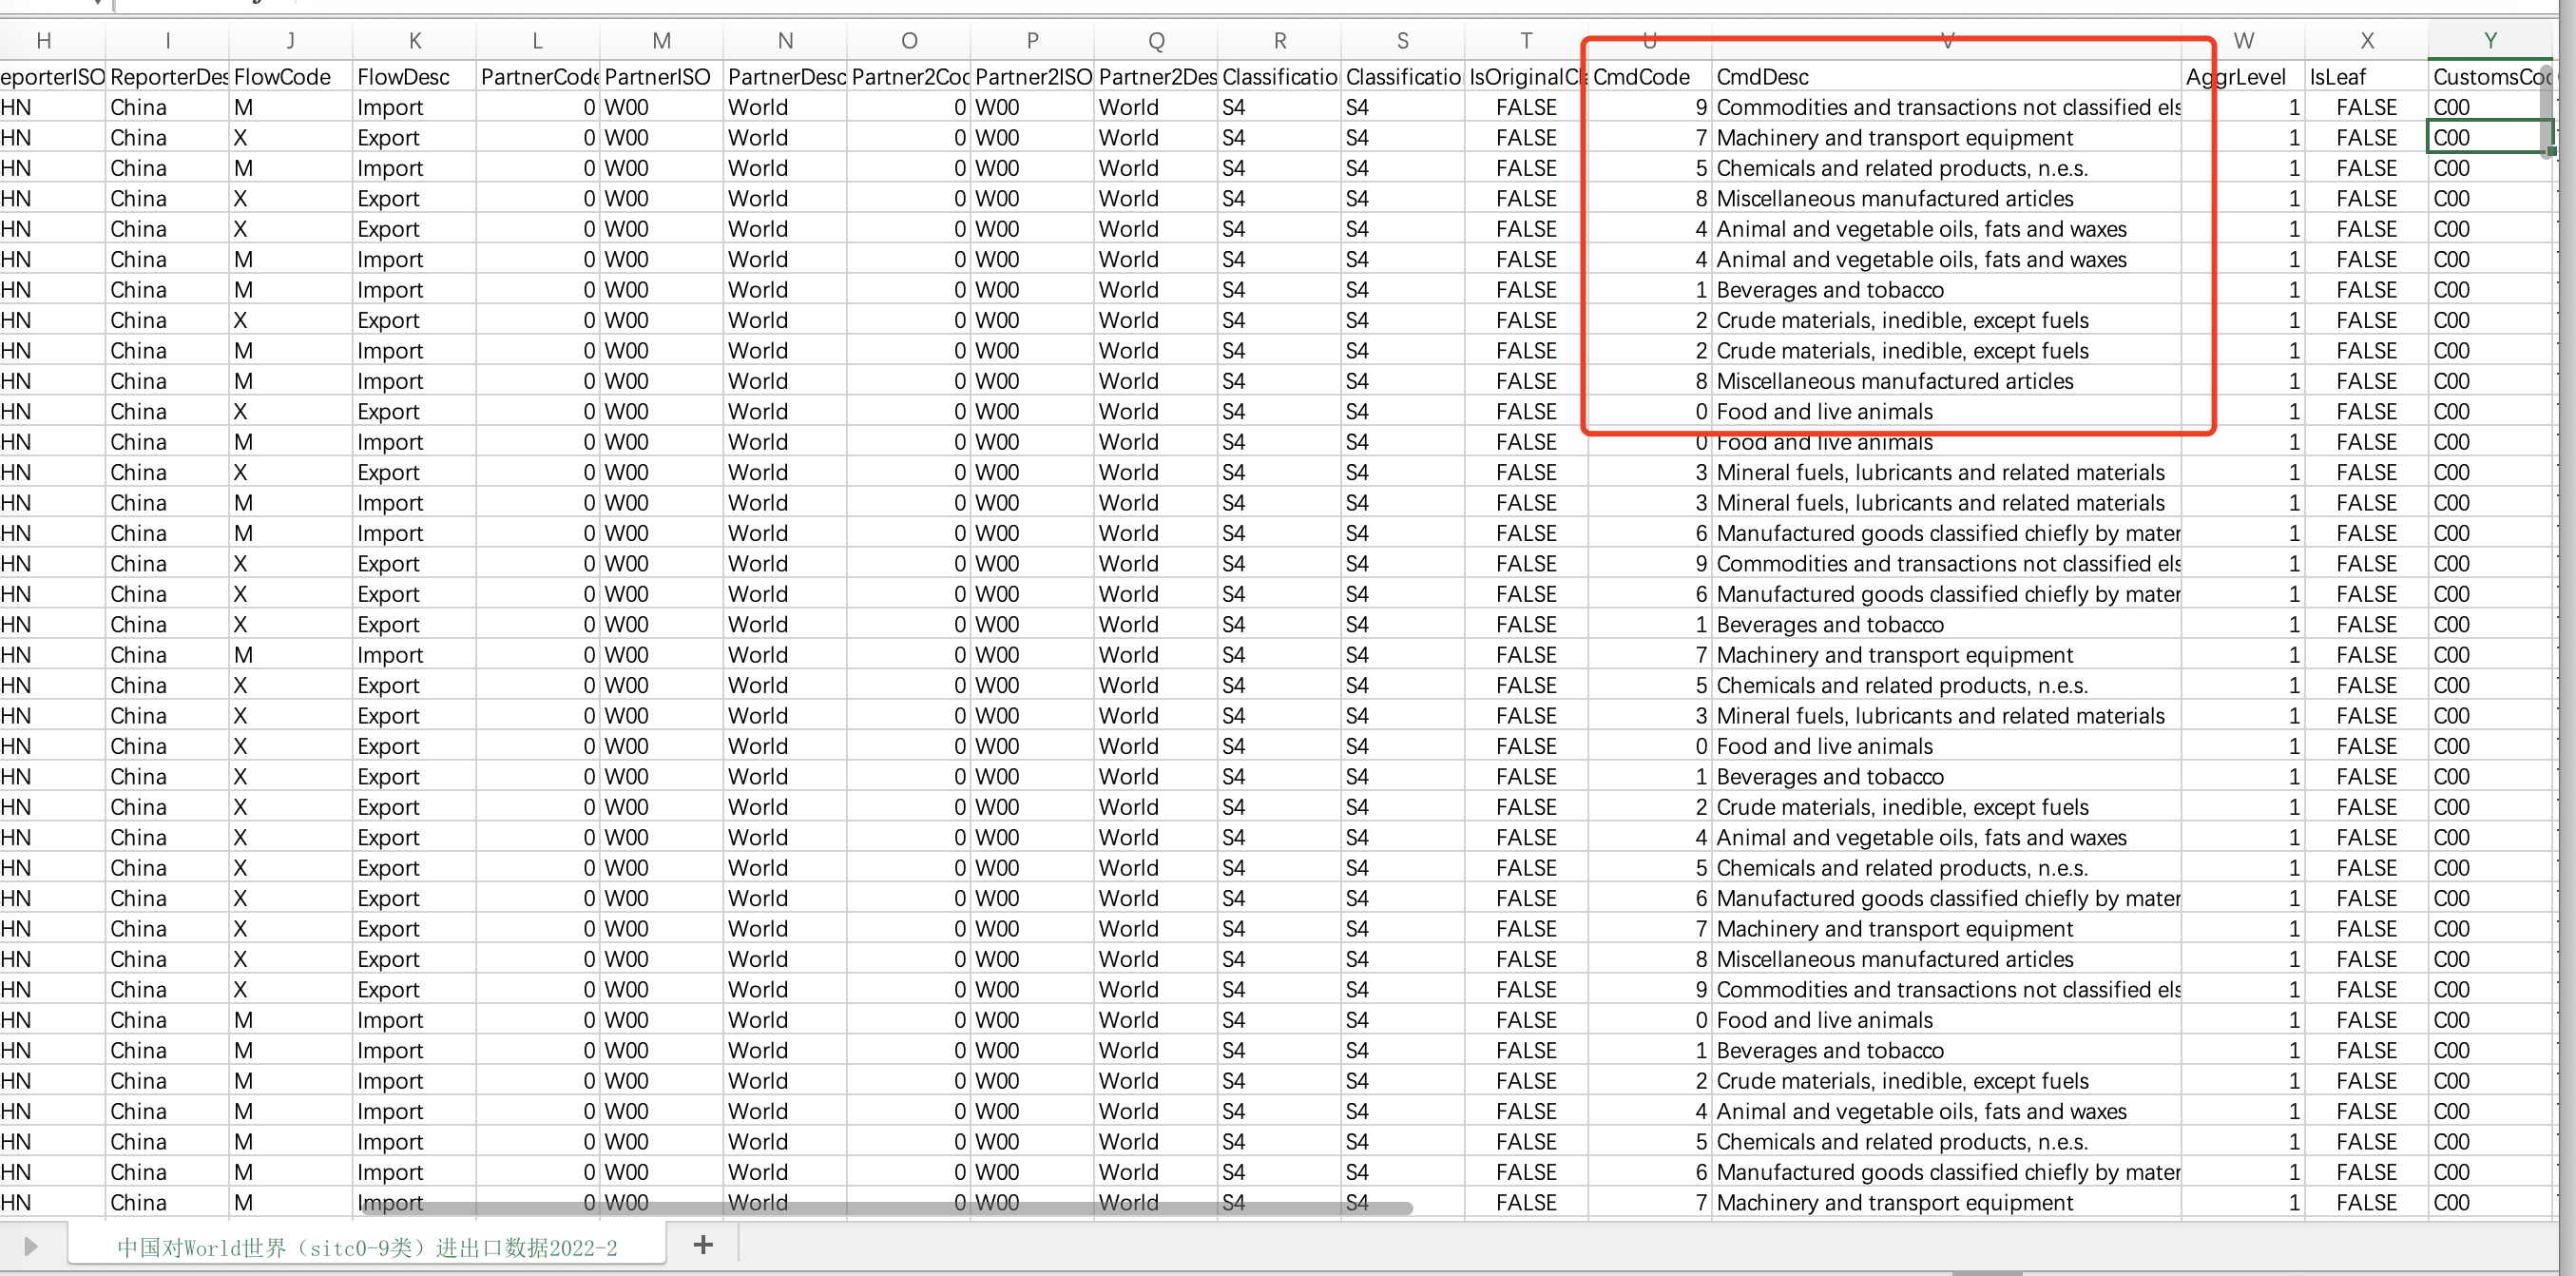The image size is (2576, 1276).
Task: Select column W header
Action: click(2243, 40)
